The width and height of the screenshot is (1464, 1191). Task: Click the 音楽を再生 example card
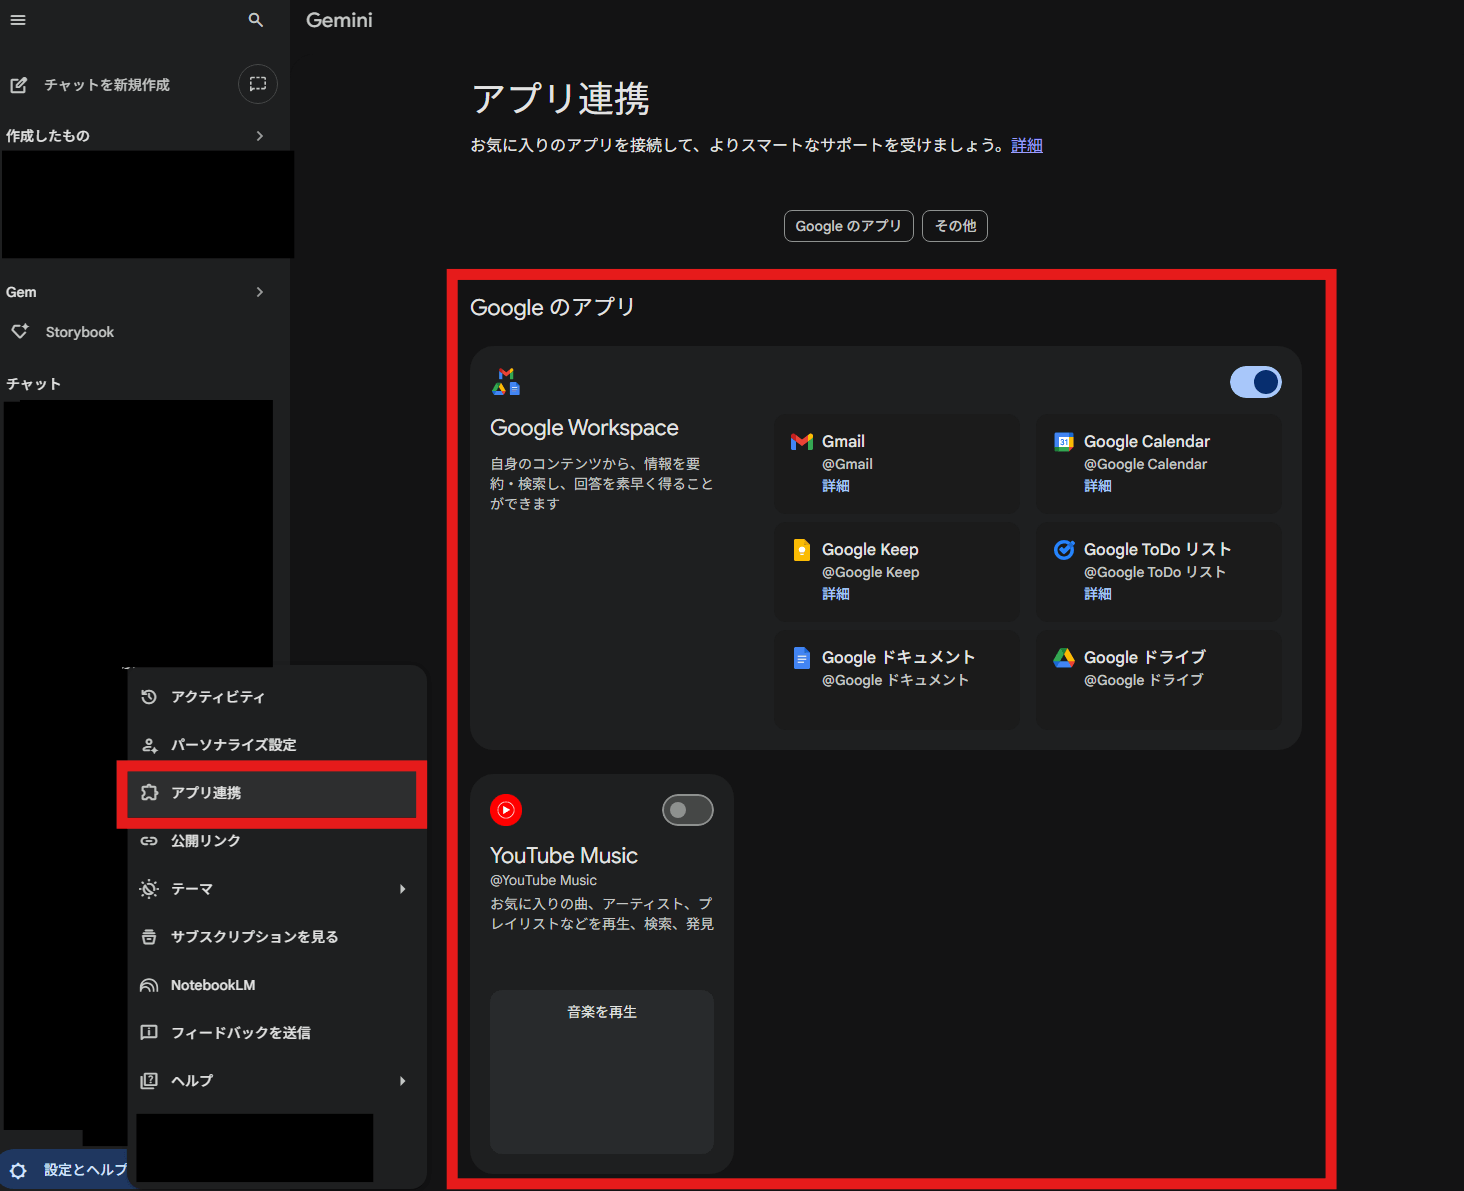(602, 1070)
